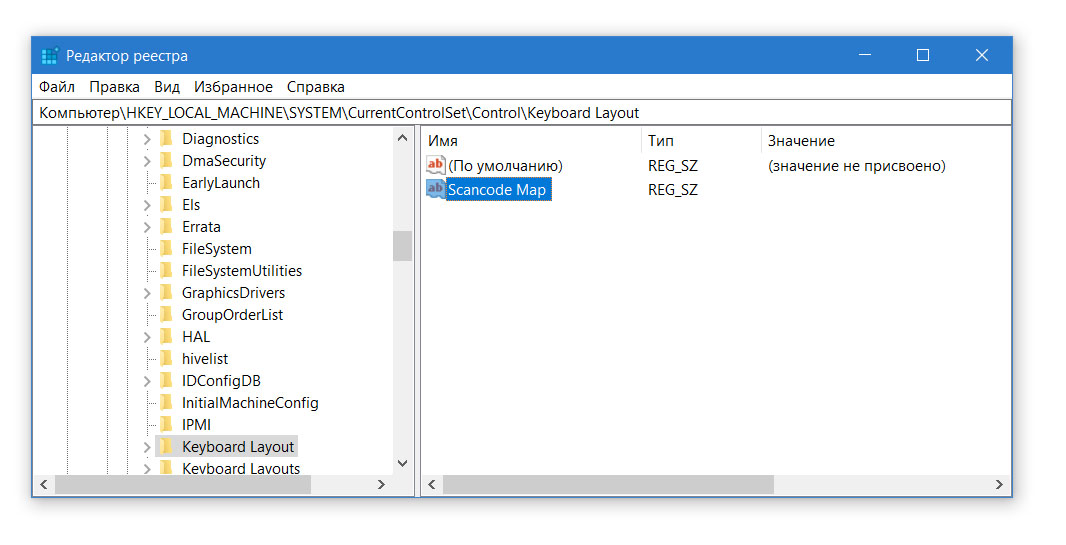Click the Errata folder icon
Viewport: 1066px width, 545px height.
[x=166, y=226]
